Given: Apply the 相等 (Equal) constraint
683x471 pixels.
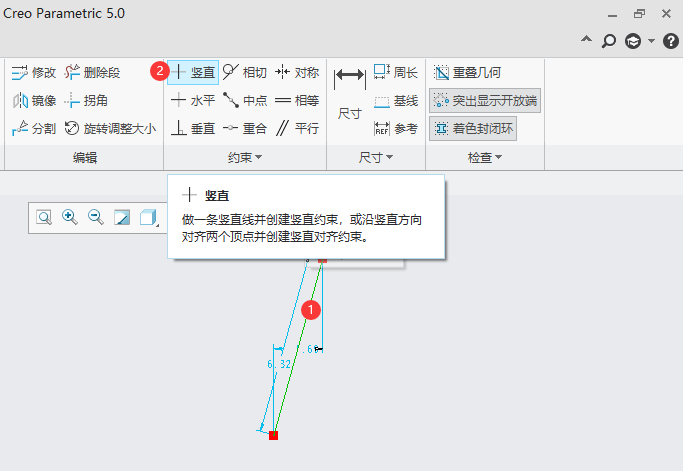Looking at the screenshot, I should tap(297, 101).
